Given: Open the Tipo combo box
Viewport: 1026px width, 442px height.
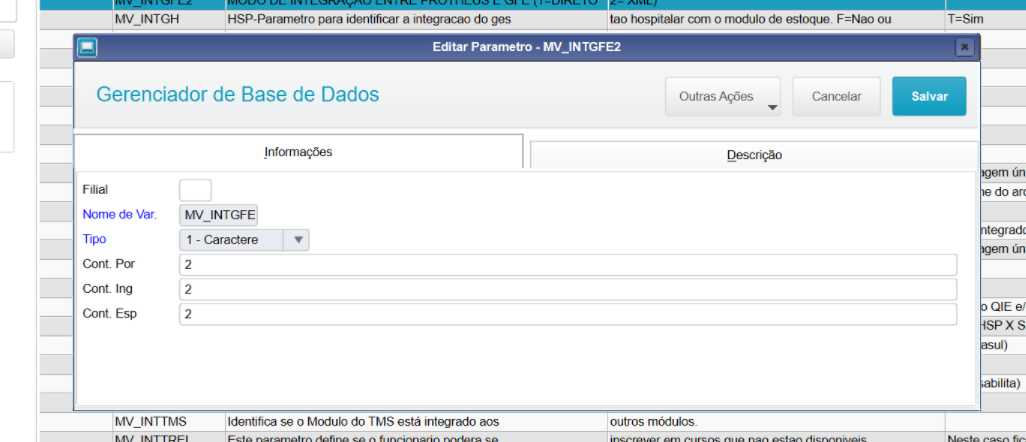Looking at the screenshot, I should click(x=244, y=240).
